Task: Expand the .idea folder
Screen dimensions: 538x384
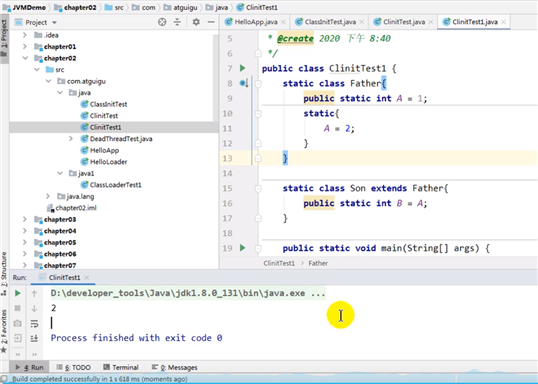Action: [25, 35]
